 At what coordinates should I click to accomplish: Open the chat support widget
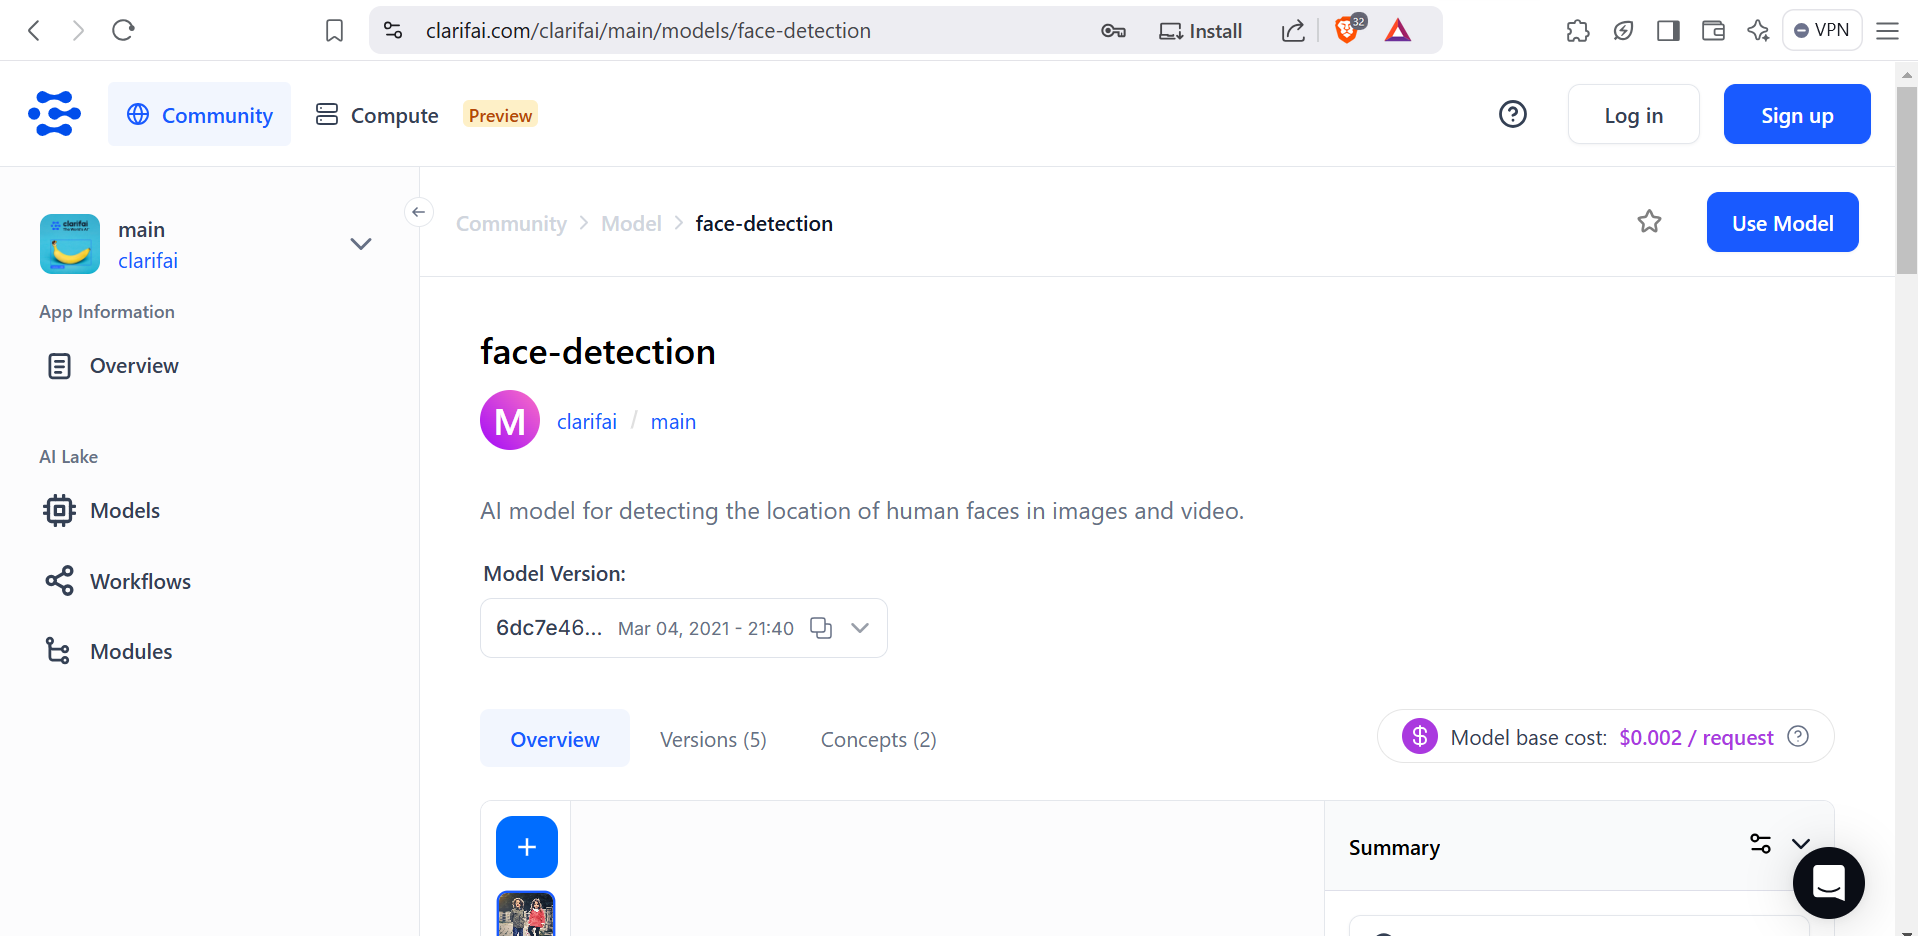pos(1828,883)
